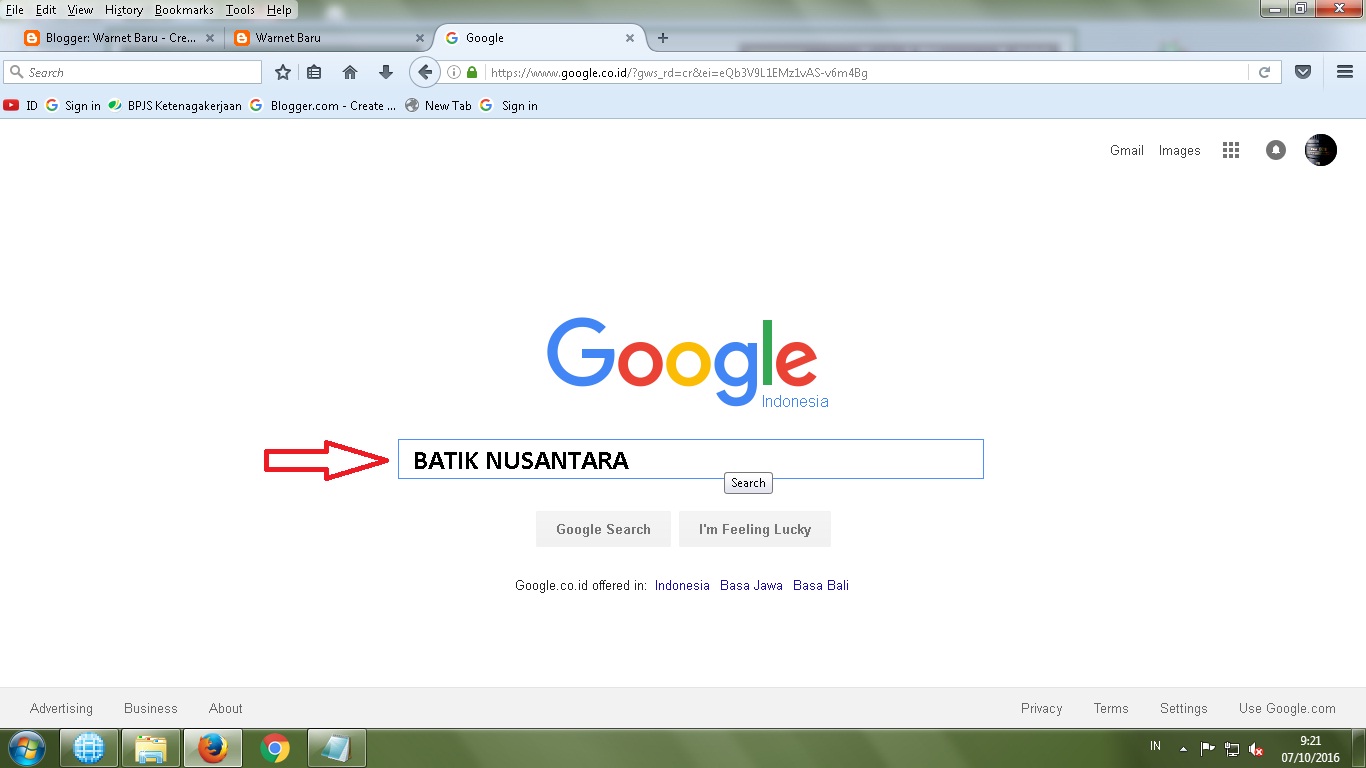
Task: Show site information icon in address bar
Action: [x=454, y=72]
